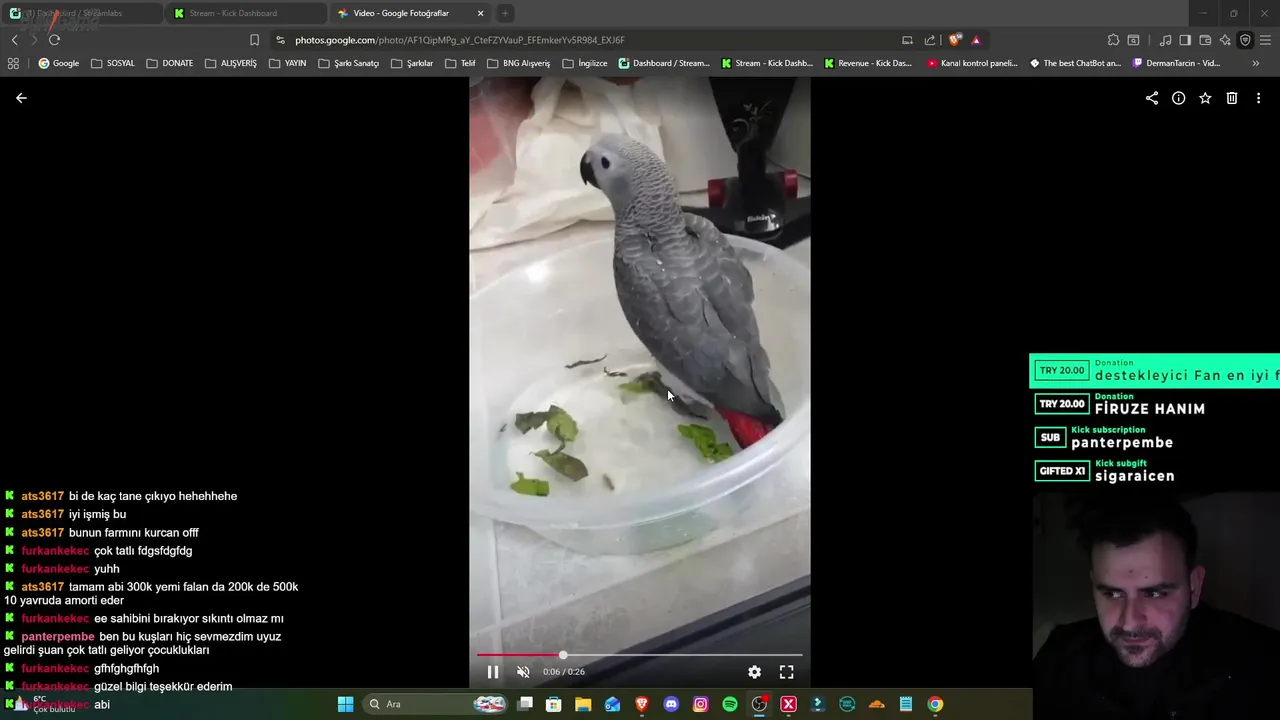
Task: Click the video progress bar
Action: point(640,655)
